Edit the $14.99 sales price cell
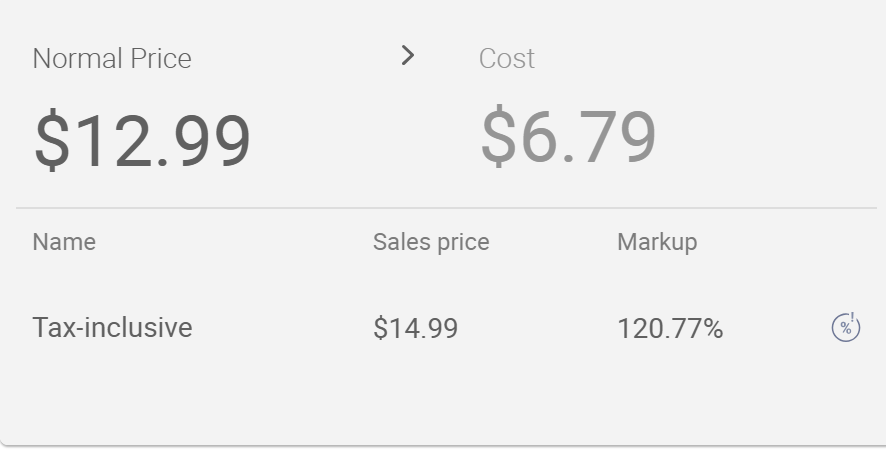Image resolution: width=886 pixels, height=450 pixels. 415,328
